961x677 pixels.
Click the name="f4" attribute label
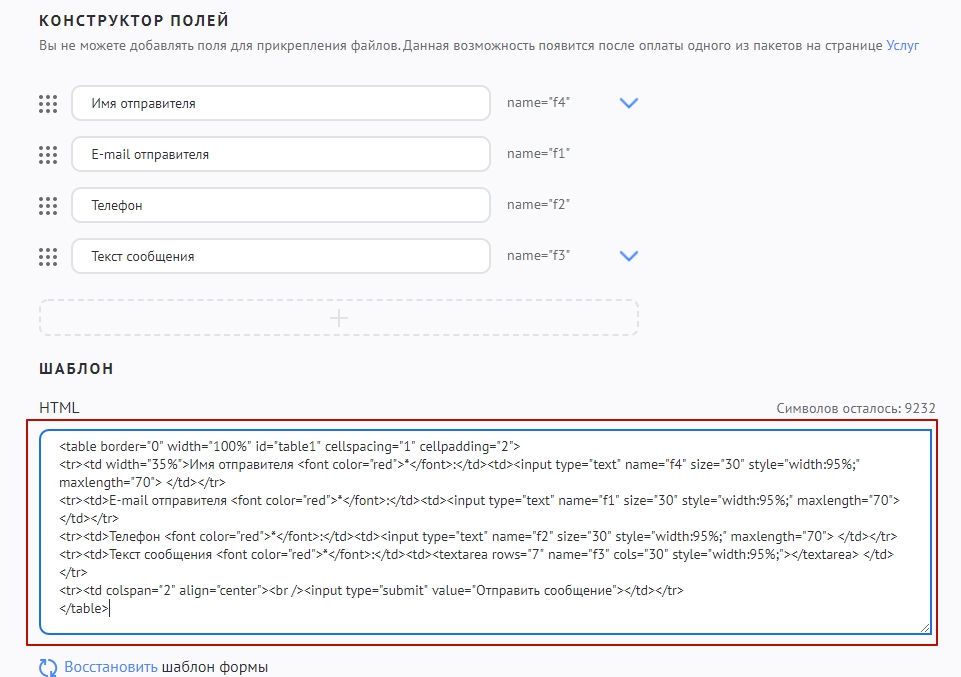pos(538,102)
